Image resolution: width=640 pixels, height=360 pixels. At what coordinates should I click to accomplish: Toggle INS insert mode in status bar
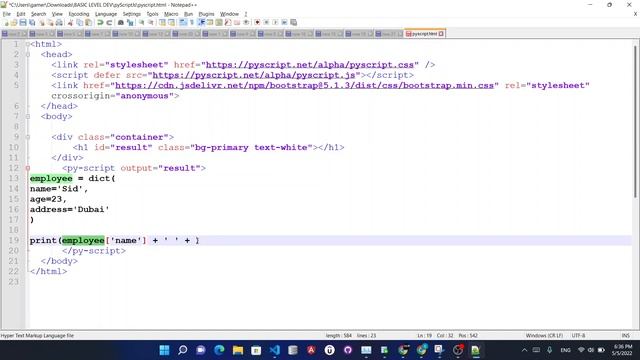pos(625,336)
